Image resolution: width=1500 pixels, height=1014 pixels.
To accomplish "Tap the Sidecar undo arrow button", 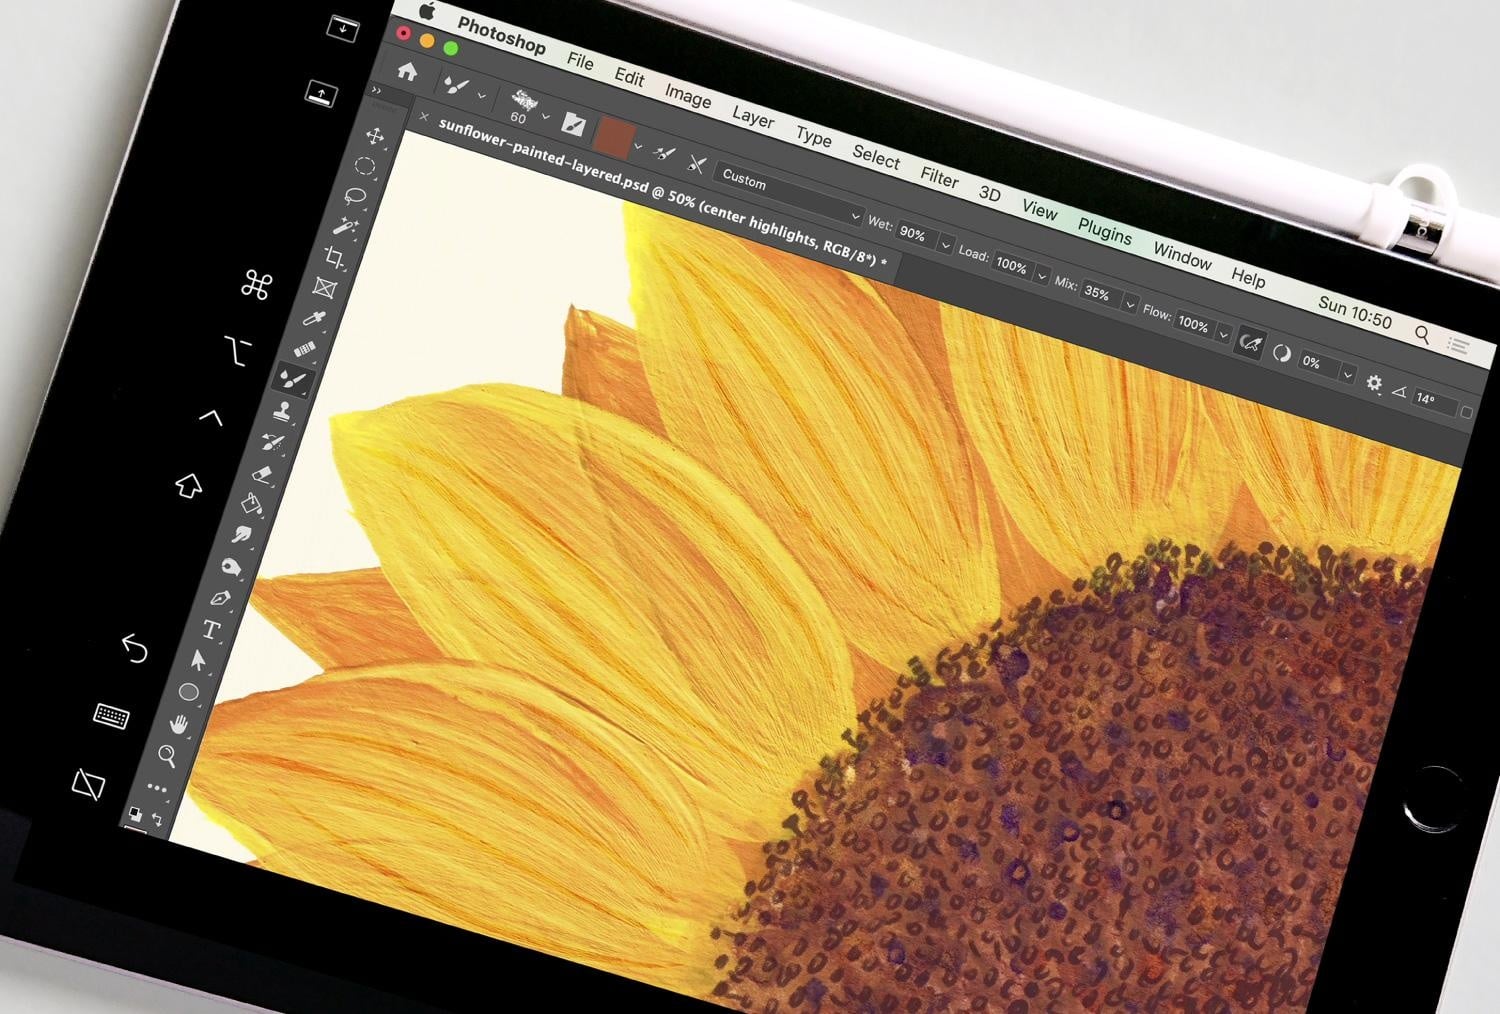I will click(x=135, y=648).
